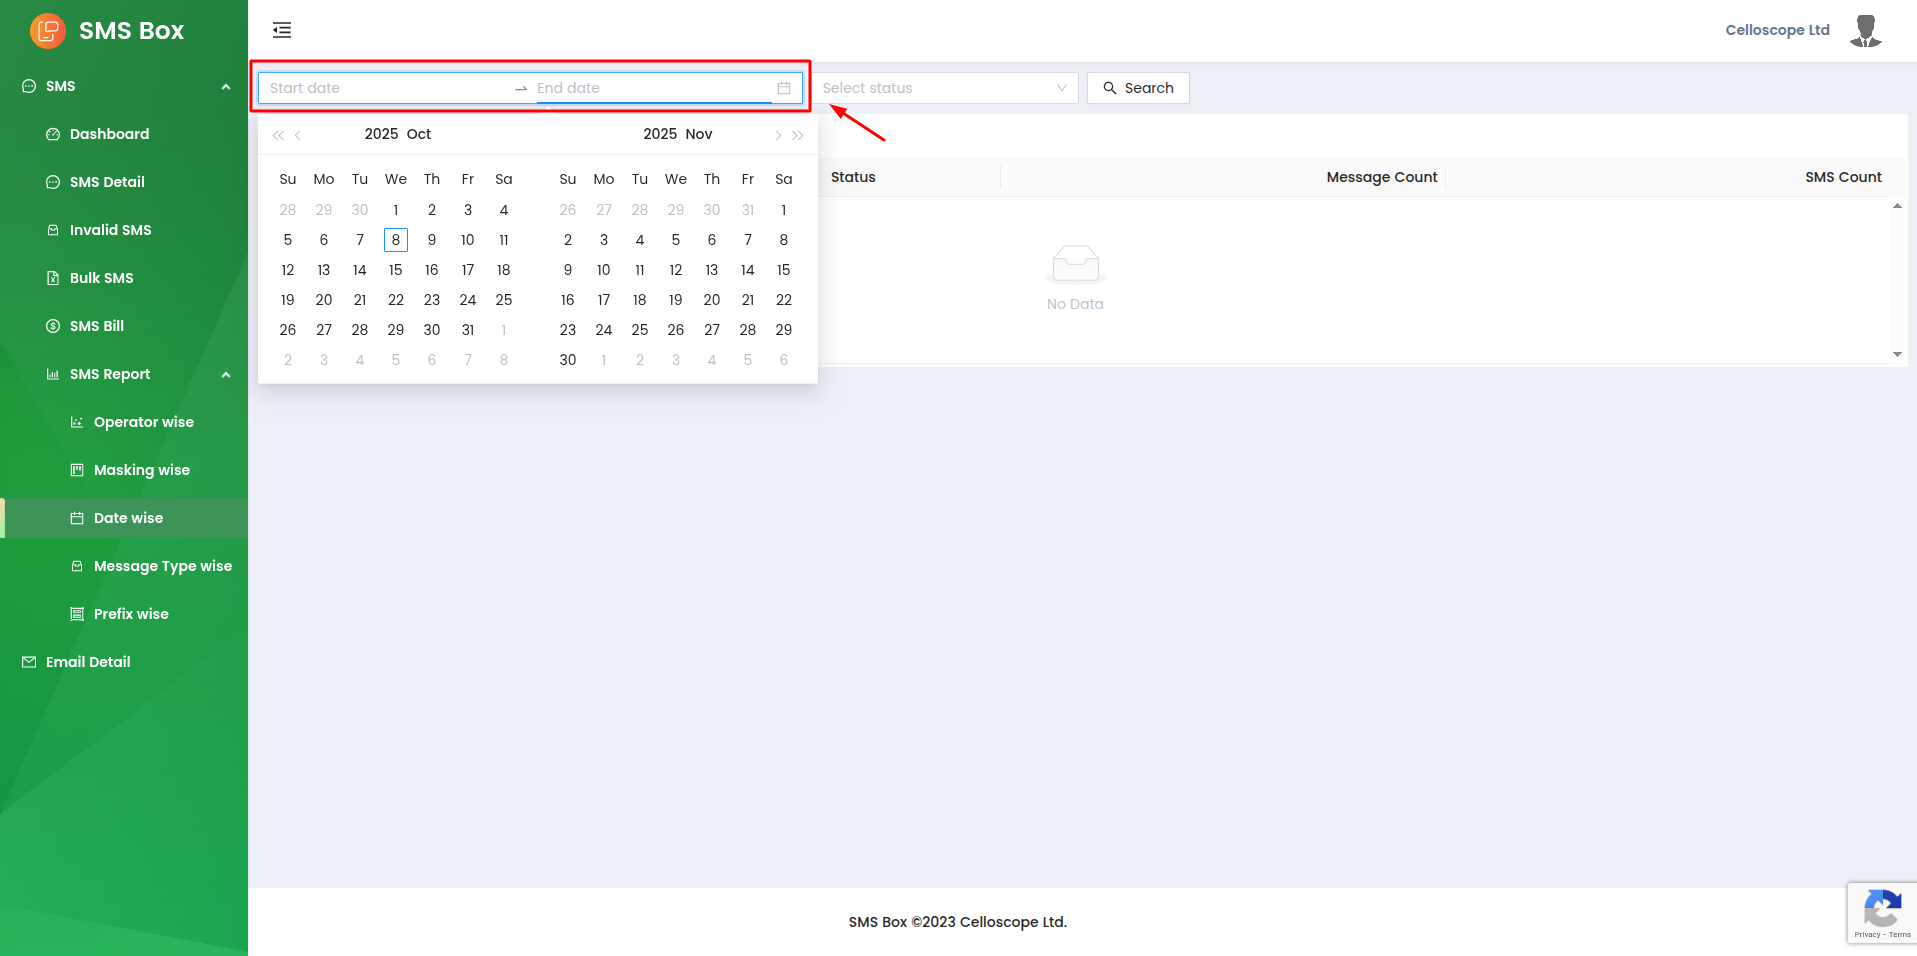Open the Dashboard page
The image size is (1917, 956).
click(x=109, y=134)
